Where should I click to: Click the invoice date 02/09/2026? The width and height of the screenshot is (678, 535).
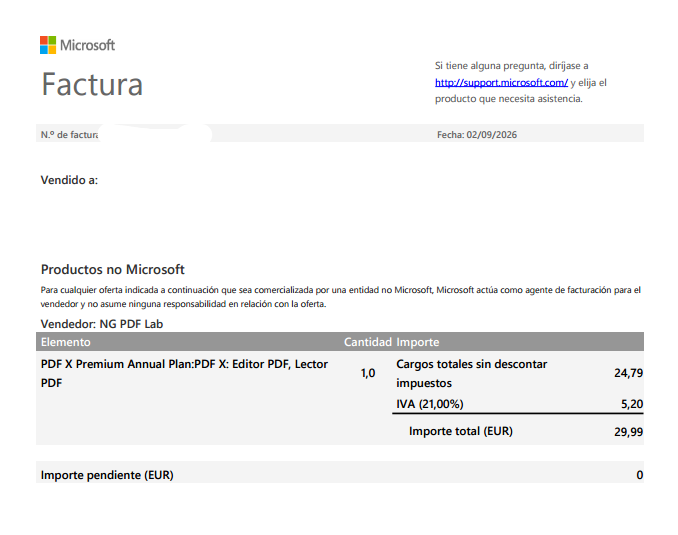[x=492, y=135]
